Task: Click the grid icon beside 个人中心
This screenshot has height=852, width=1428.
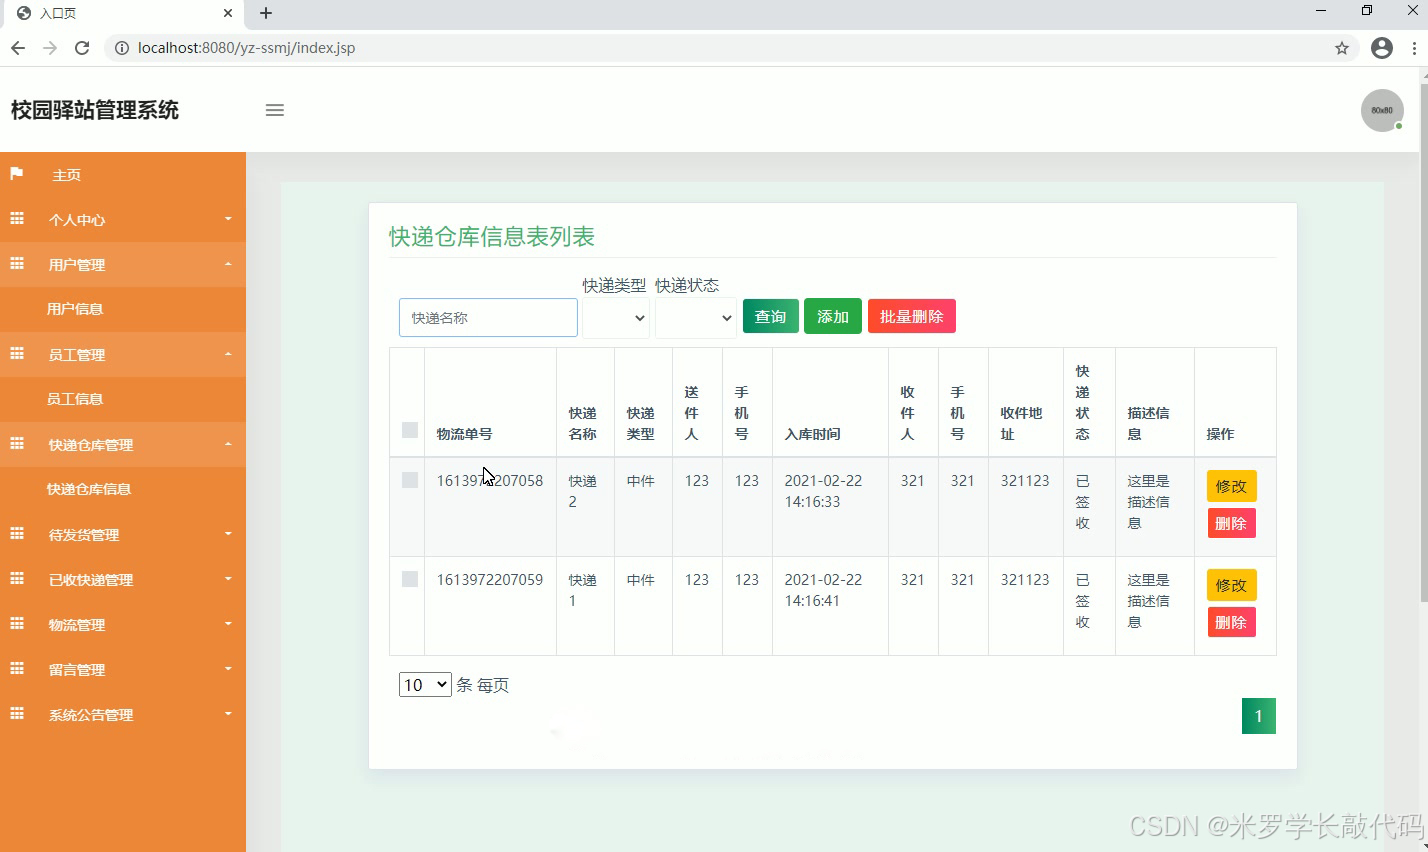Action: [16, 219]
